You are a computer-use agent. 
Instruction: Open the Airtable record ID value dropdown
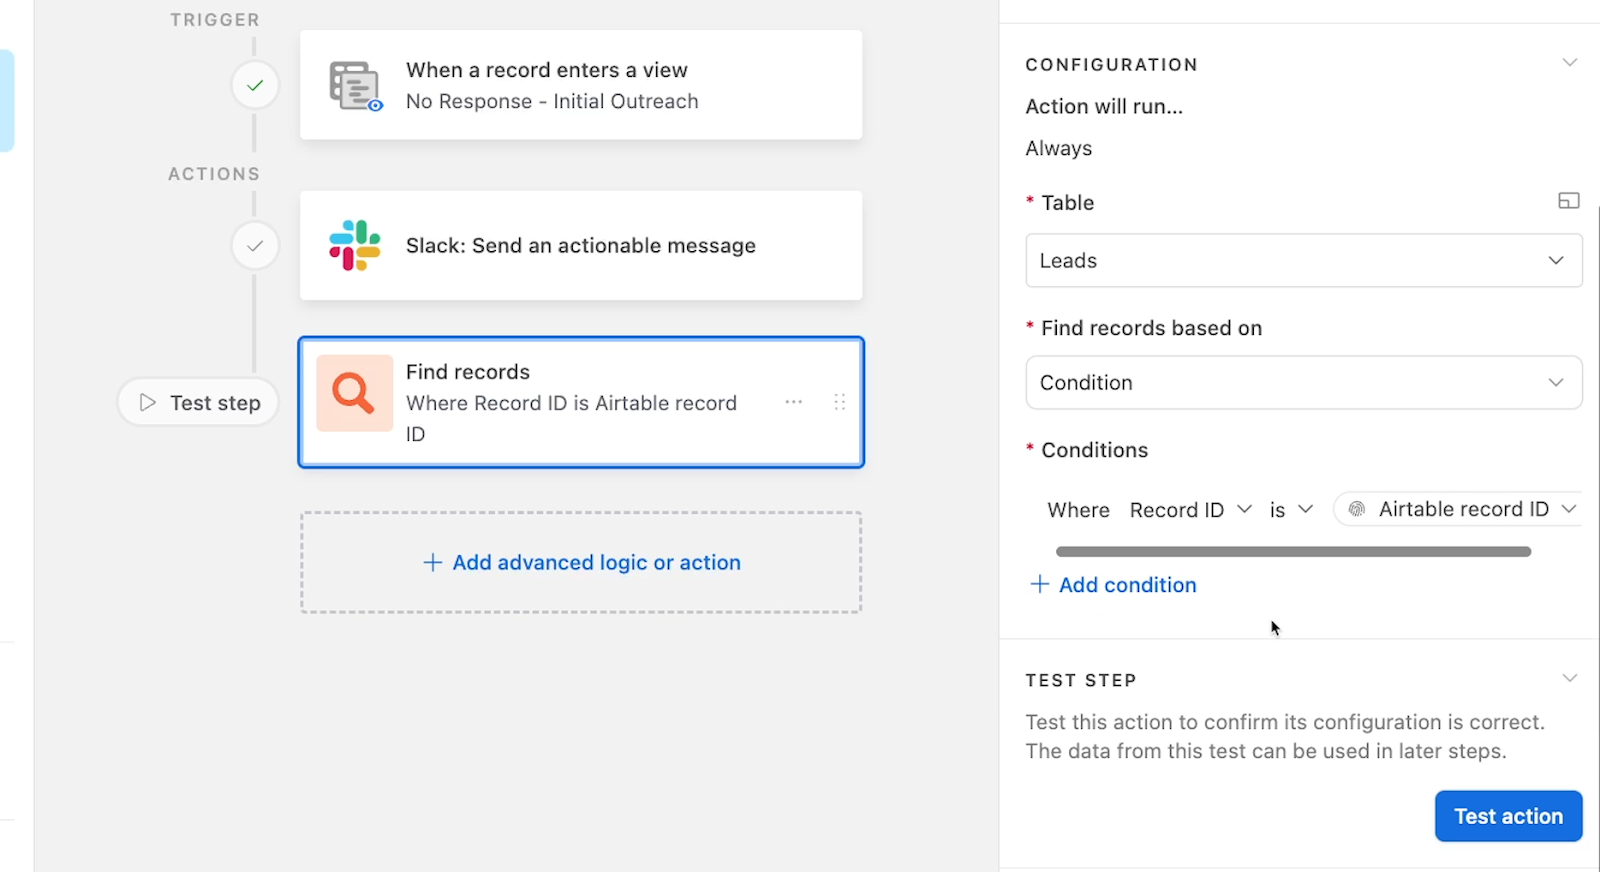[x=1458, y=509]
